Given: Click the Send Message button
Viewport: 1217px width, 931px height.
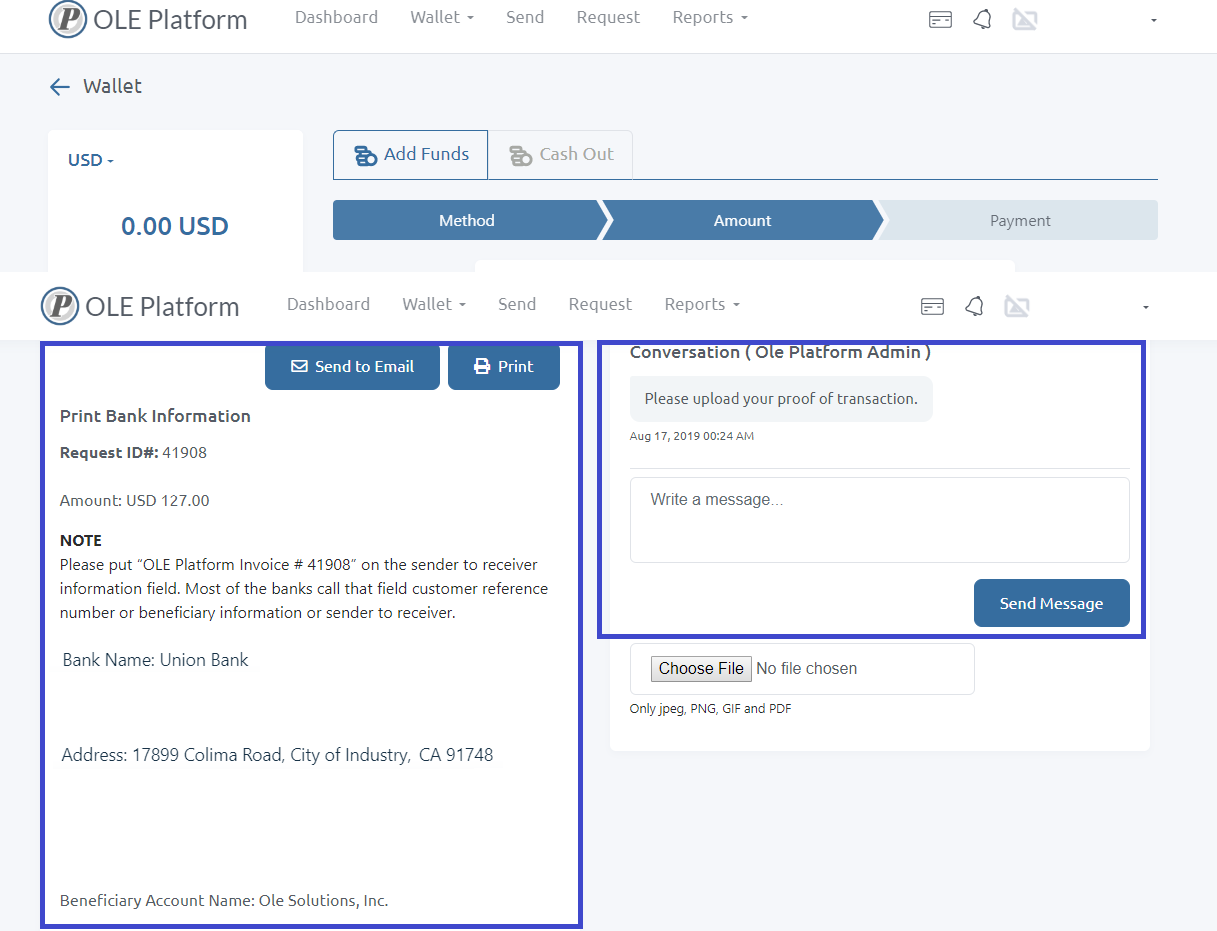Looking at the screenshot, I should pyautogui.click(x=1052, y=603).
